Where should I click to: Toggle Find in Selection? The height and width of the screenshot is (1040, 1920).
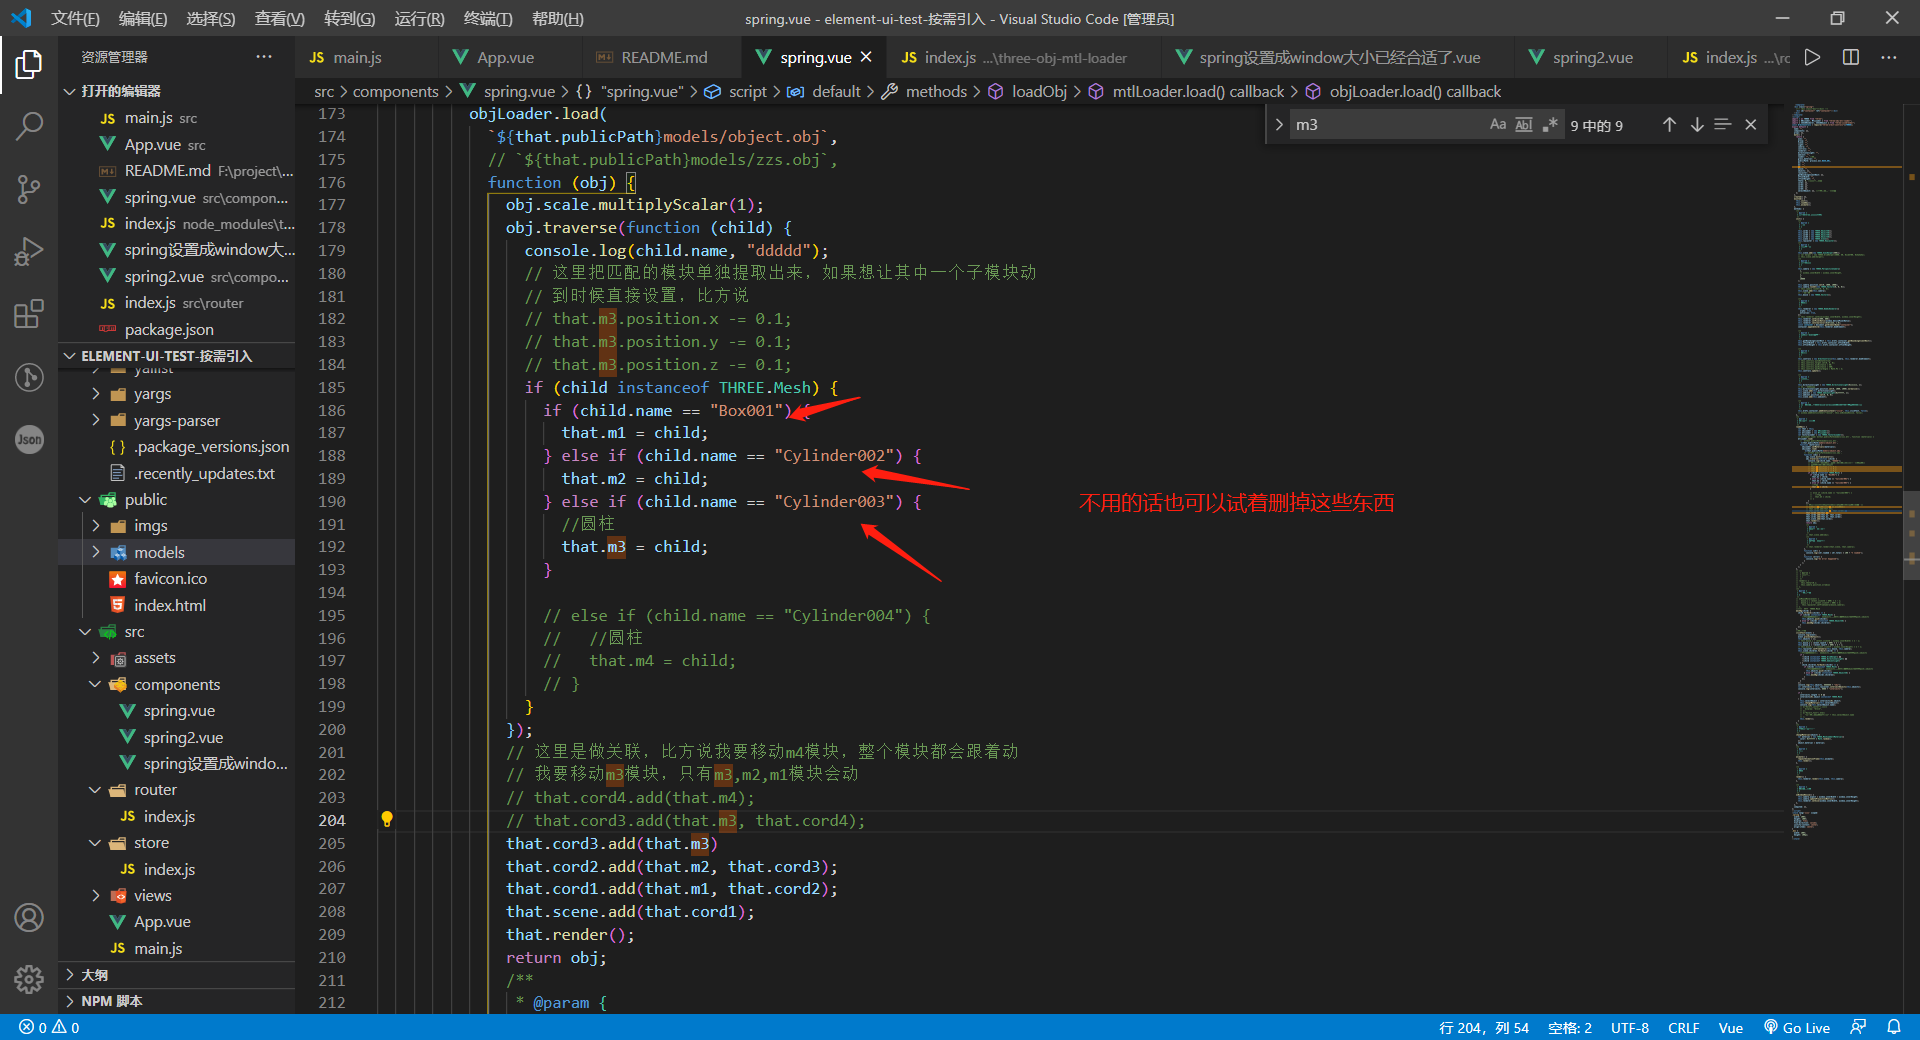[x=1723, y=124]
